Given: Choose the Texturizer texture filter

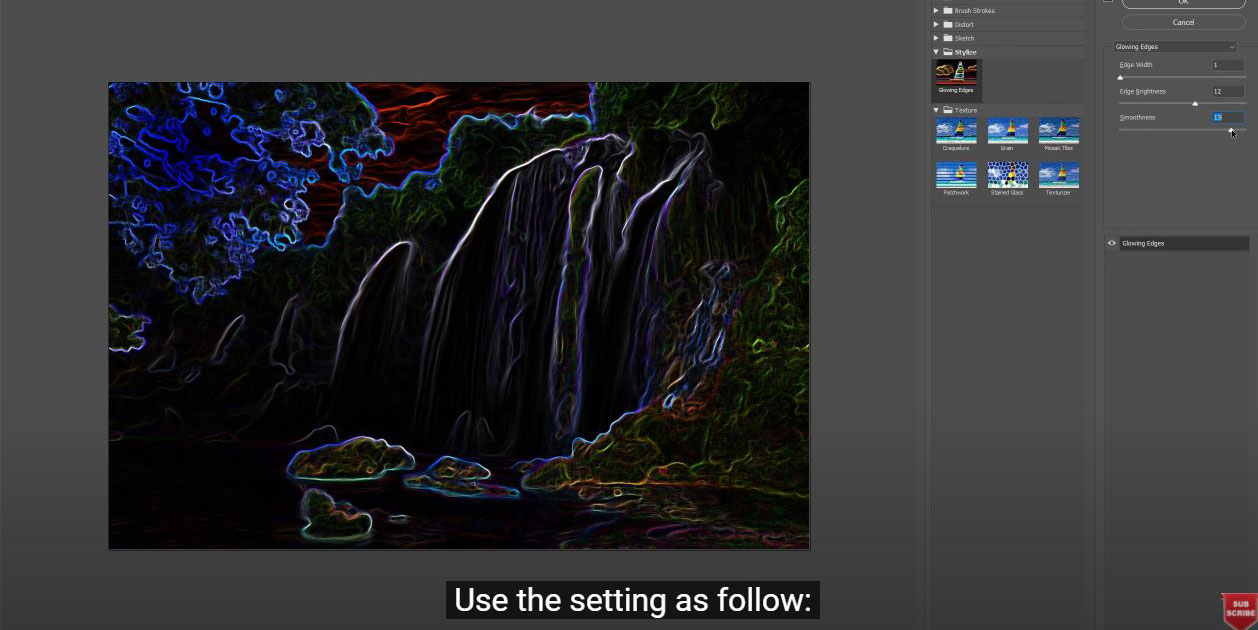Looking at the screenshot, I should [1058, 179].
